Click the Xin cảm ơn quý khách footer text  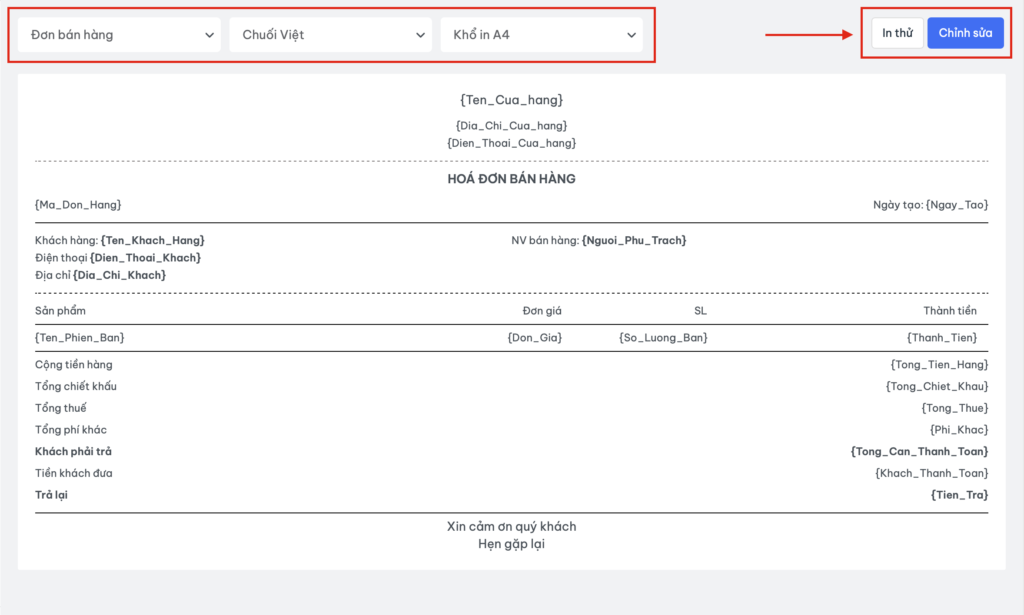[x=511, y=526]
